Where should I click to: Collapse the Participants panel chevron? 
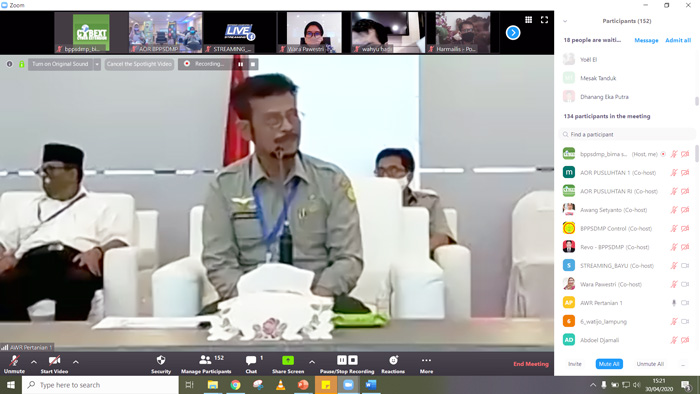click(565, 21)
